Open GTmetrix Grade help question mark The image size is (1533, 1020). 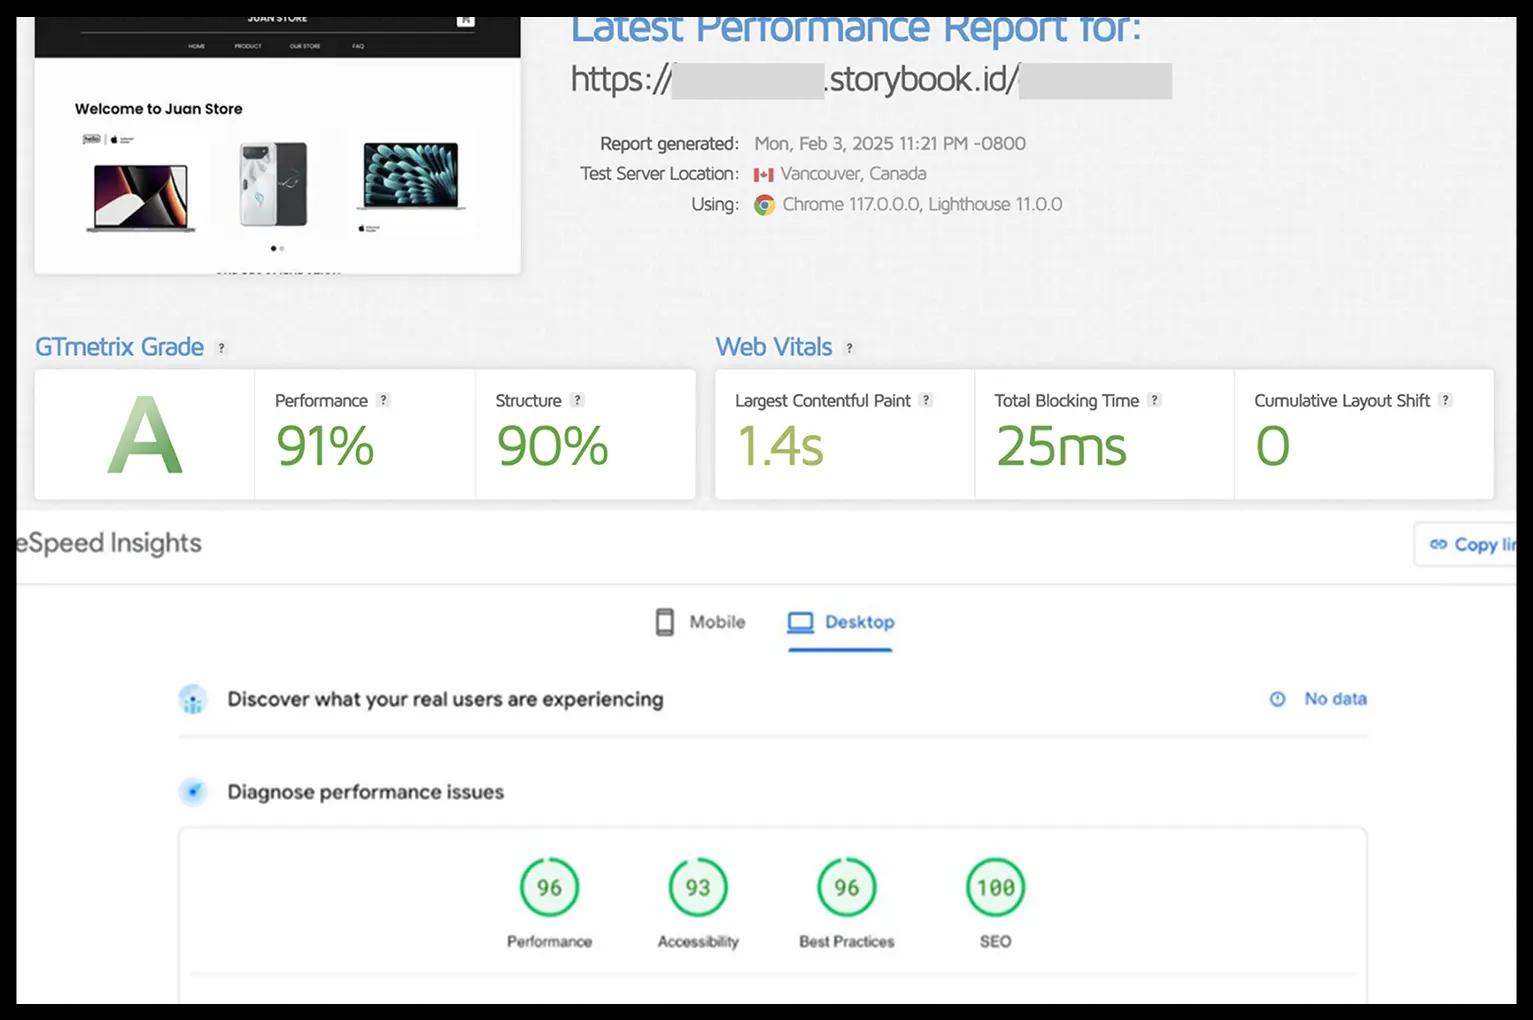(x=221, y=348)
